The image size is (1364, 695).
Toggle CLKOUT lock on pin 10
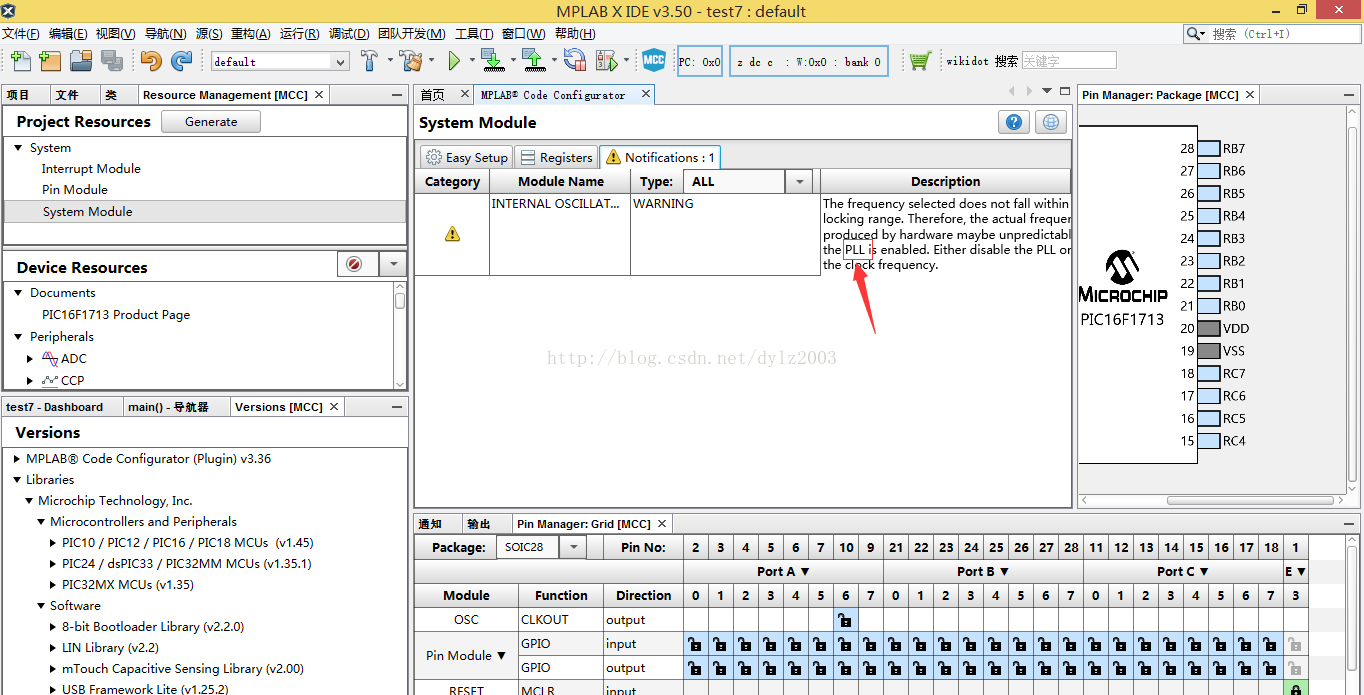(845, 620)
